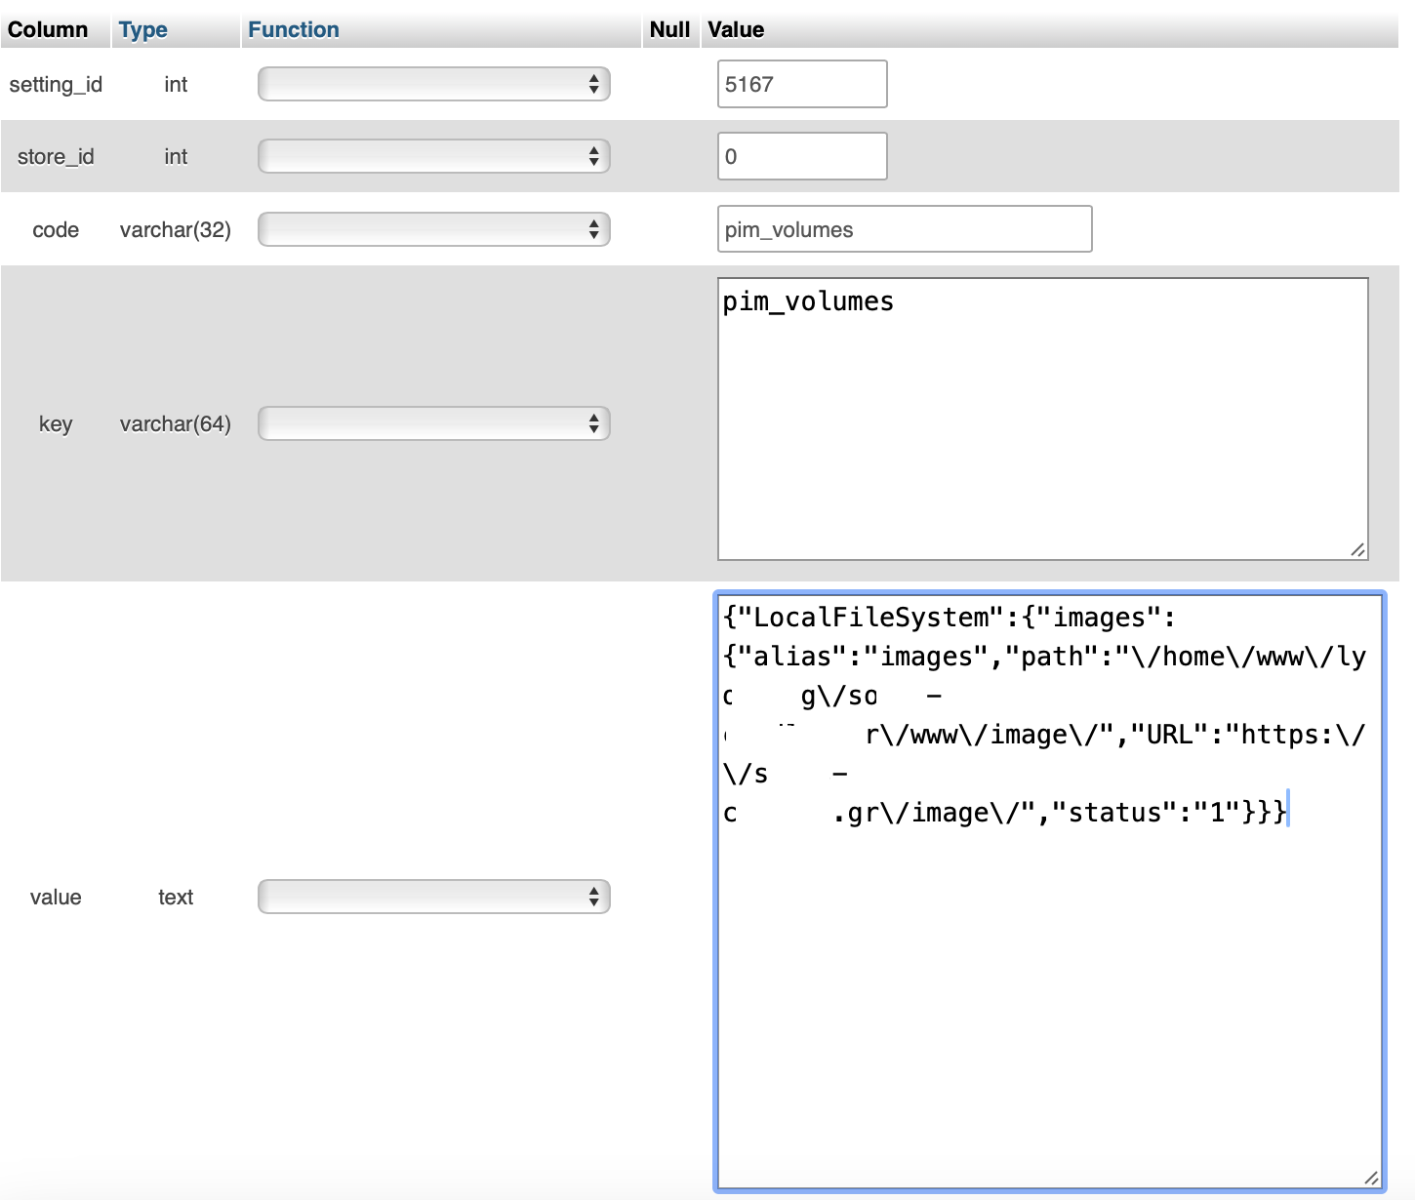1415x1200 pixels.
Task: Click inside the value JSON textarea
Action: click(x=1050, y=892)
